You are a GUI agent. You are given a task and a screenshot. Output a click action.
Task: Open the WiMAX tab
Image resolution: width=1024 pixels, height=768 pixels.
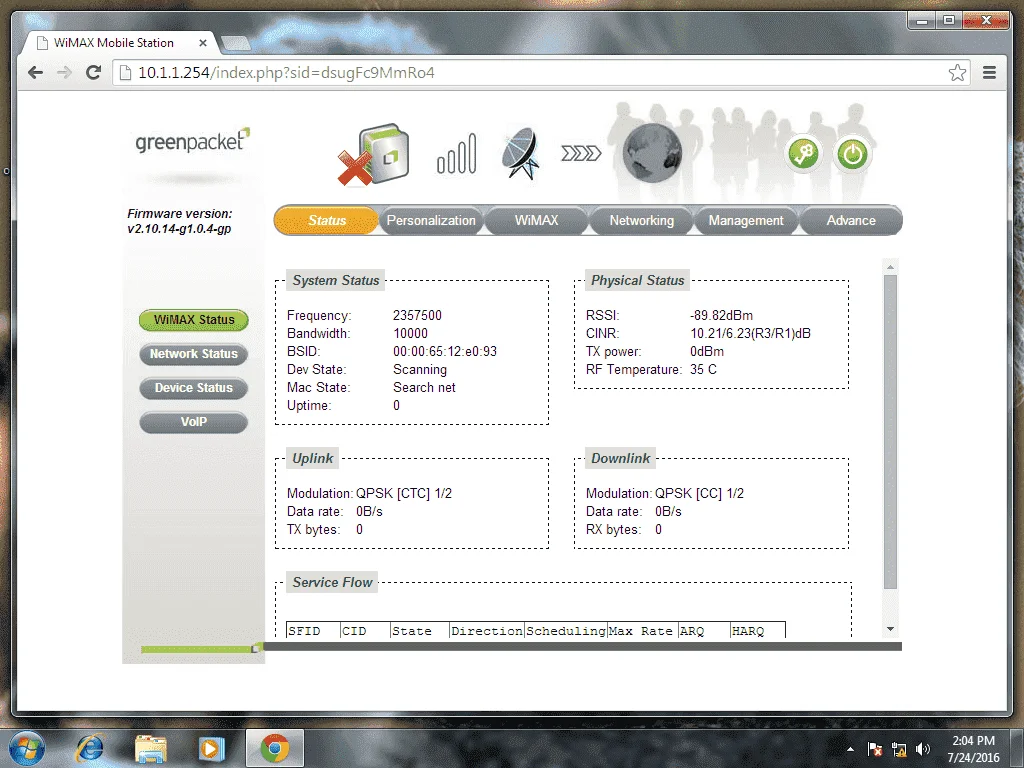click(536, 220)
